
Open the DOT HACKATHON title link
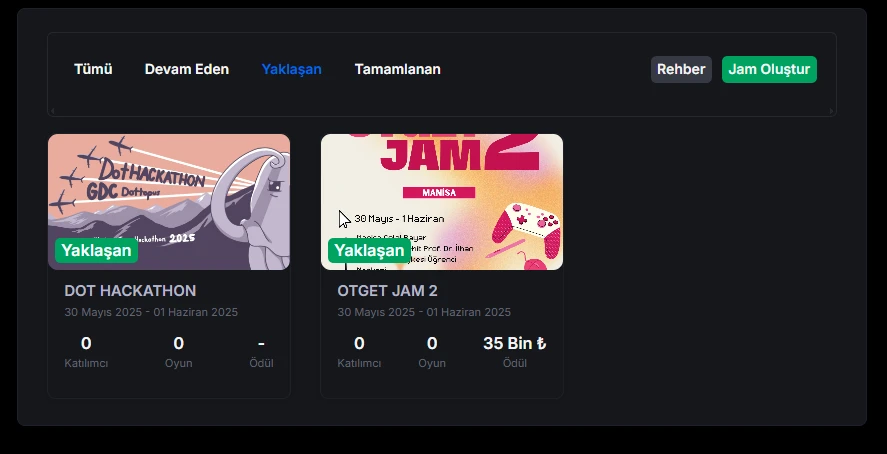click(130, 291)
